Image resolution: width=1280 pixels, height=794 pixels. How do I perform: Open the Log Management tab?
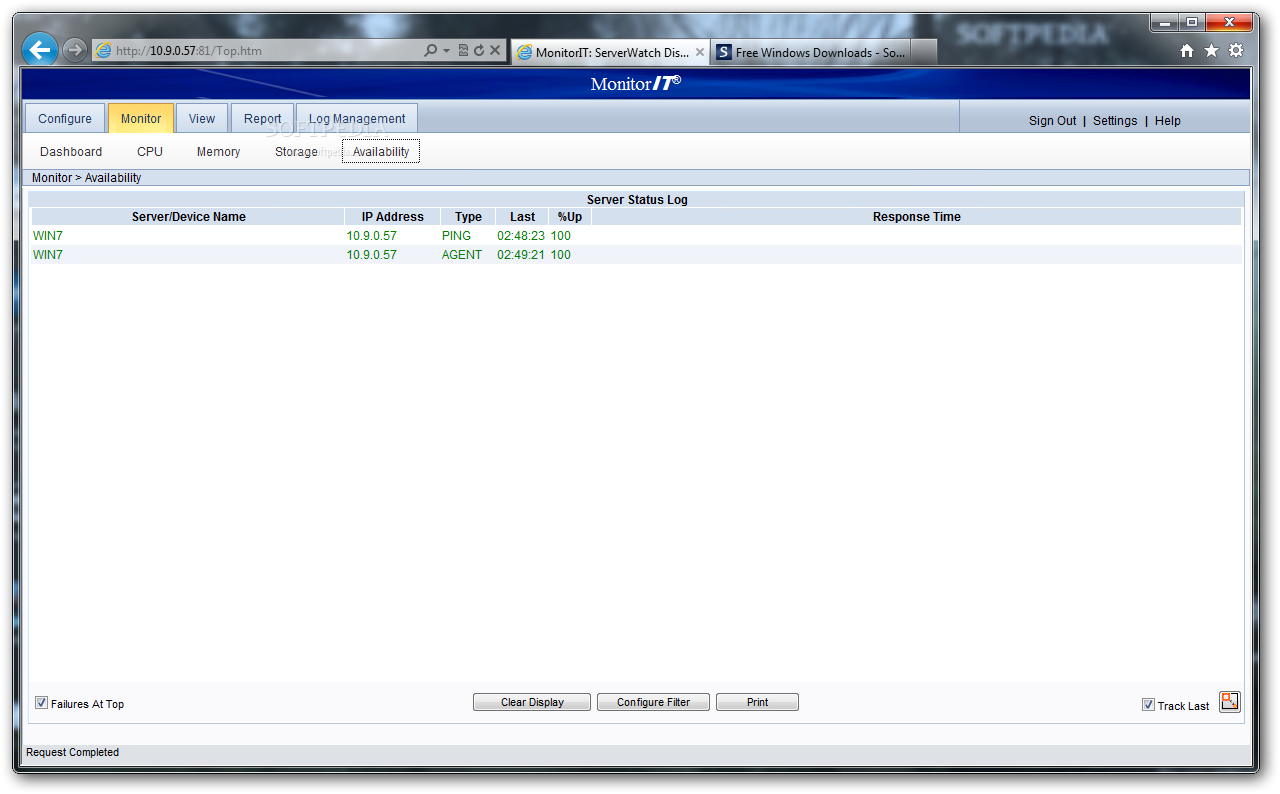click(357, 118)
